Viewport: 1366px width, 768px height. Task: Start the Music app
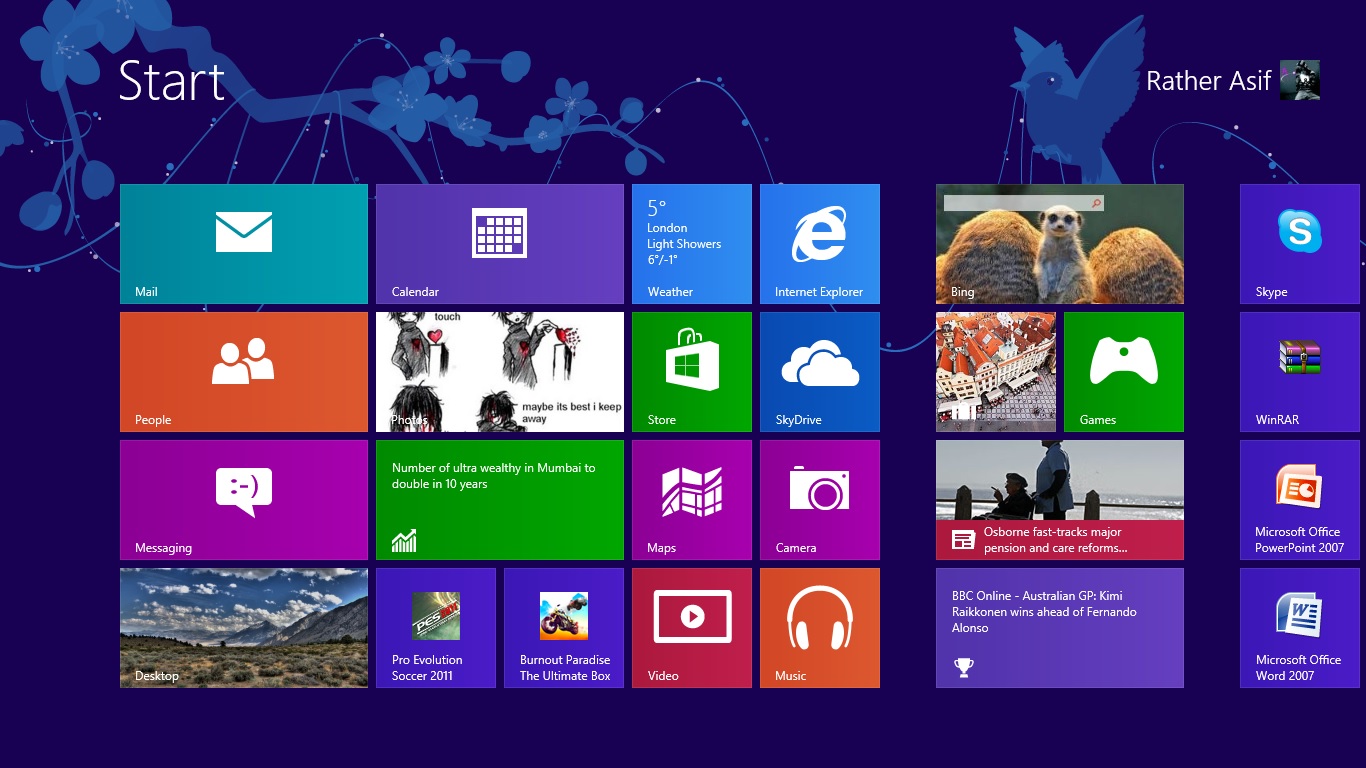tap(819, 627)
